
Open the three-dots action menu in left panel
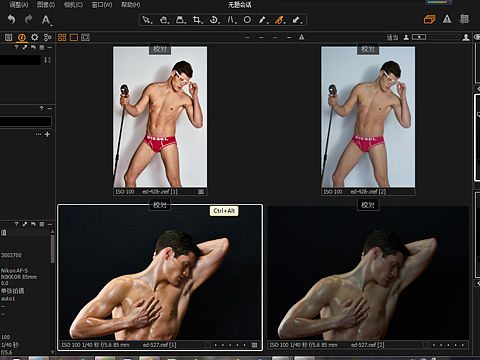pos(39,134)
